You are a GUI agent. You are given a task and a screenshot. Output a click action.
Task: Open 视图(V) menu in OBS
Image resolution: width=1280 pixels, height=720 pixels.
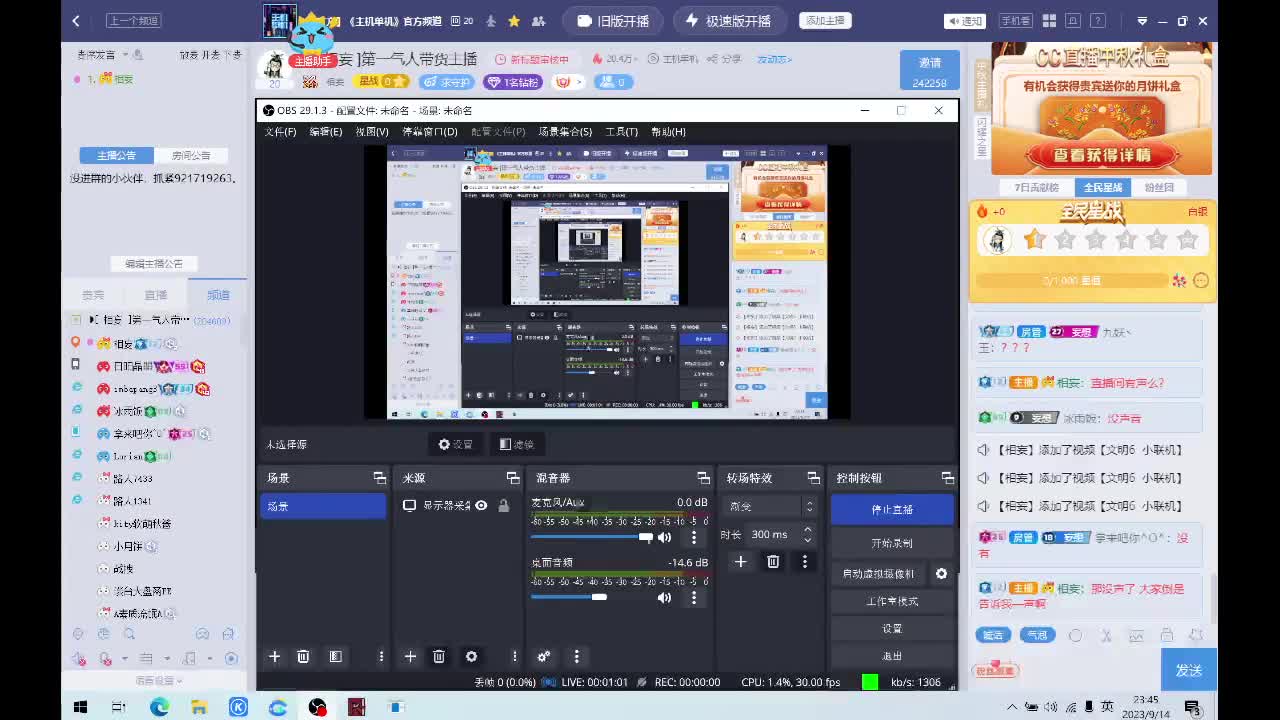372,132
